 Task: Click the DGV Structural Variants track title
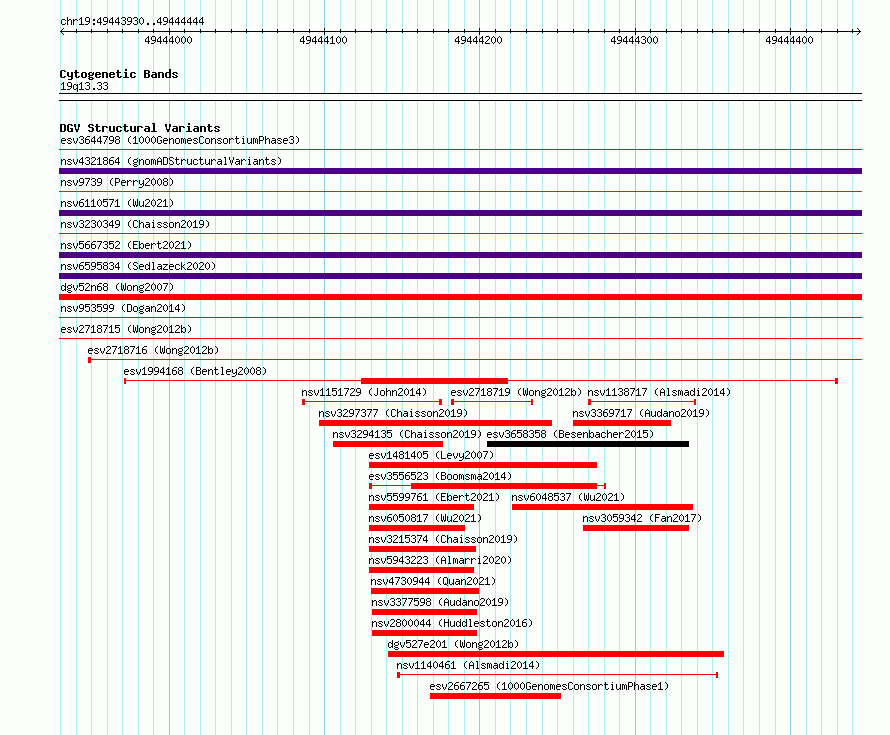tap(140, 128)
